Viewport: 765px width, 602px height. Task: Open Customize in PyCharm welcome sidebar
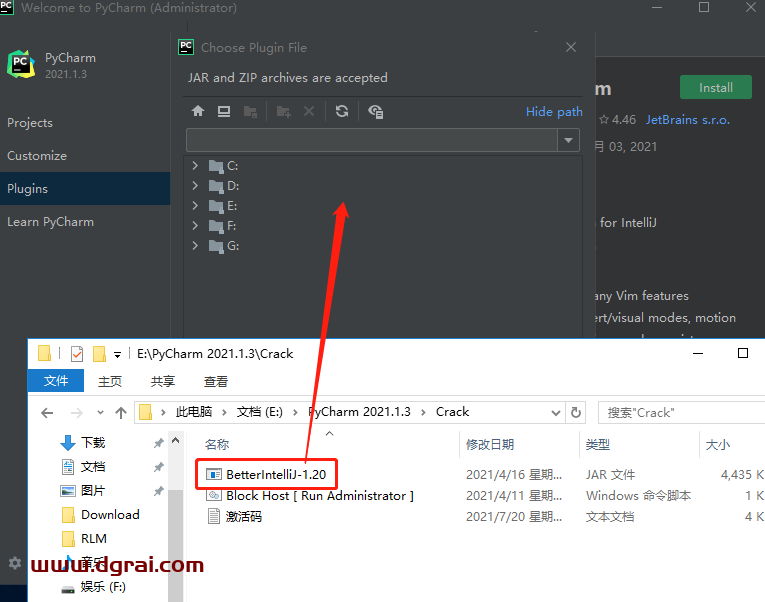(x=37, y=156)
